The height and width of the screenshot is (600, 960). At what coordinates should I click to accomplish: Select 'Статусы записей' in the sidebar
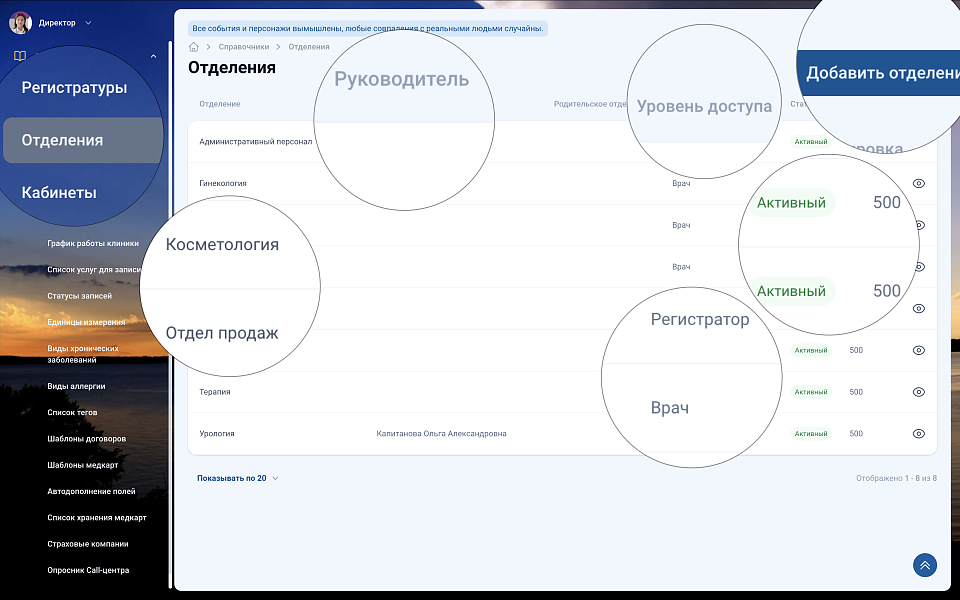(80, 296)
